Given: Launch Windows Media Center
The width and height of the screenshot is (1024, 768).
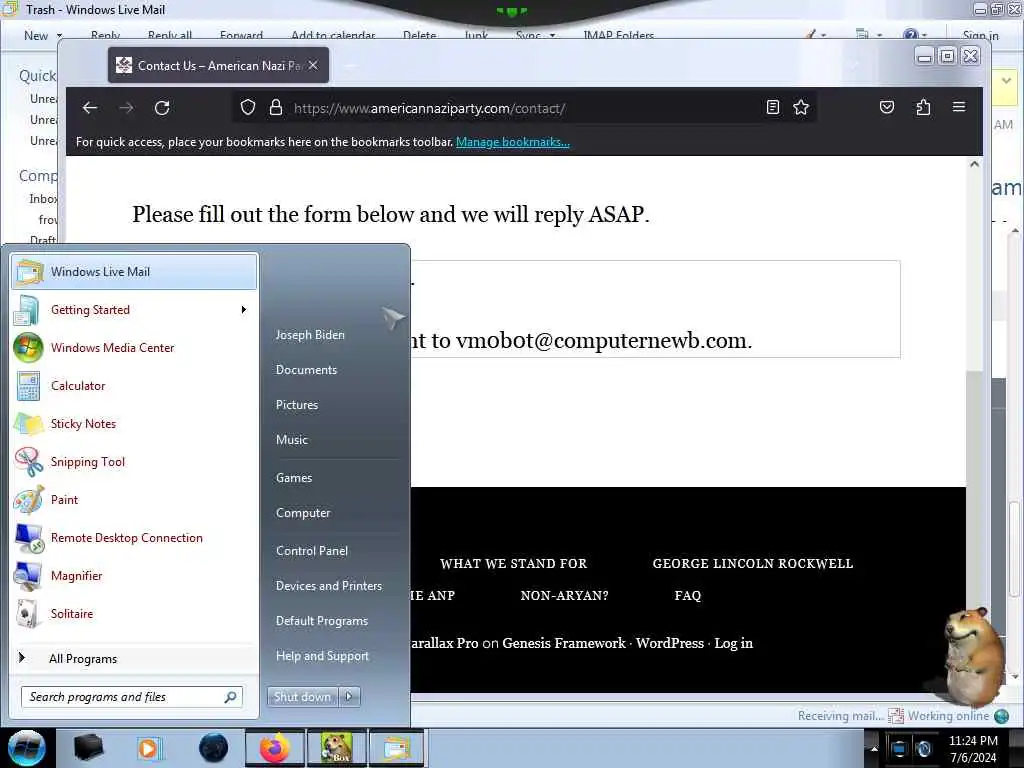Looking at the screenshot, I should (134, 347).
